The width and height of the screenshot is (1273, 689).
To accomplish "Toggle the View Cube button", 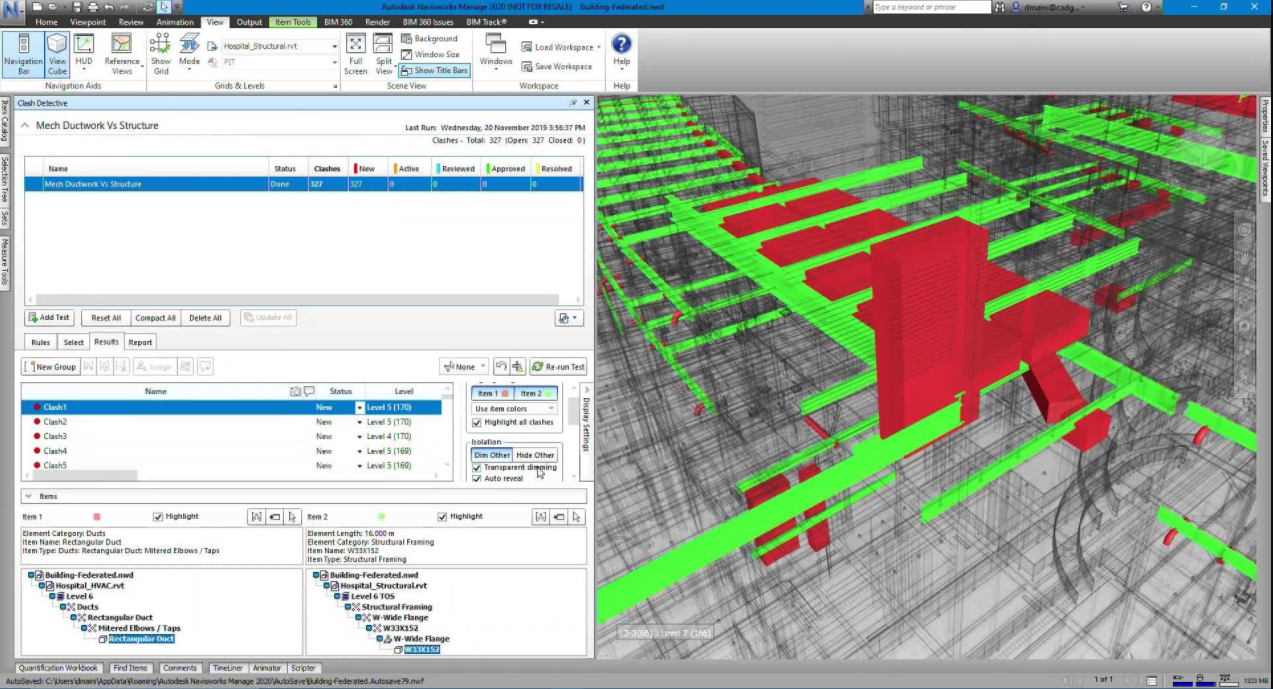I will pyautogui.click(x=57, y=55).
